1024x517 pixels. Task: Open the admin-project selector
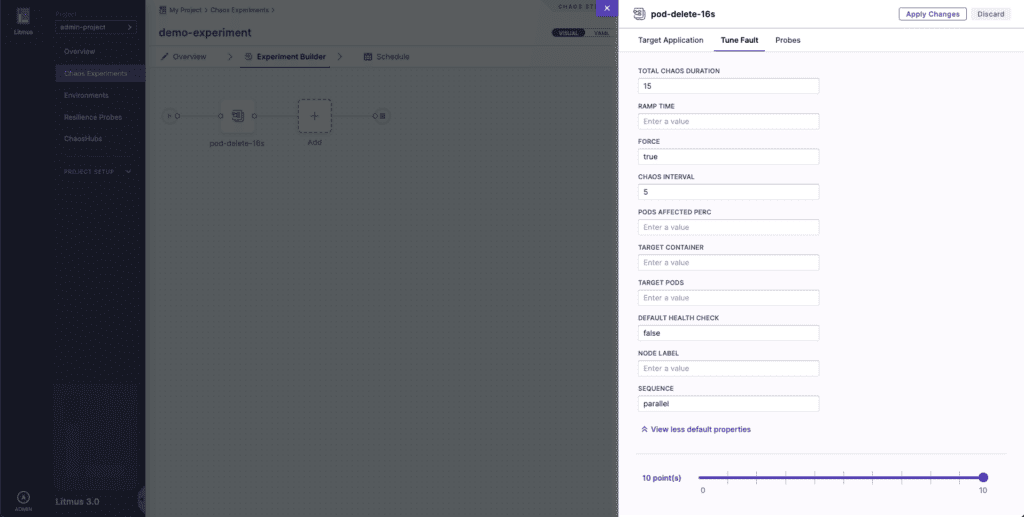[x=94, y=27]
